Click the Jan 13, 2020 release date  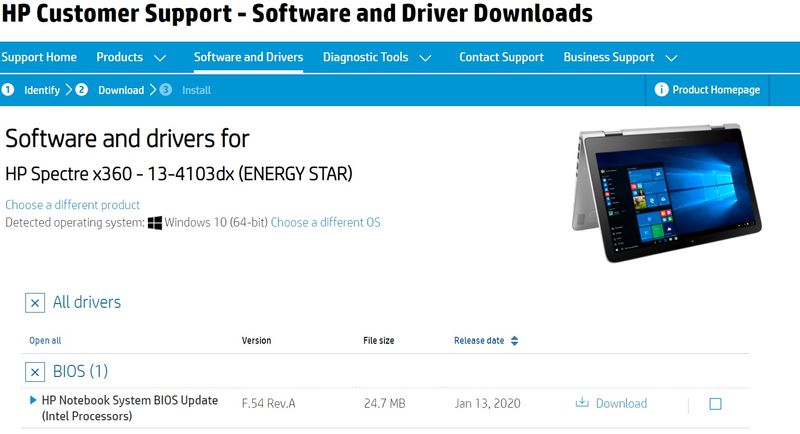487,403
